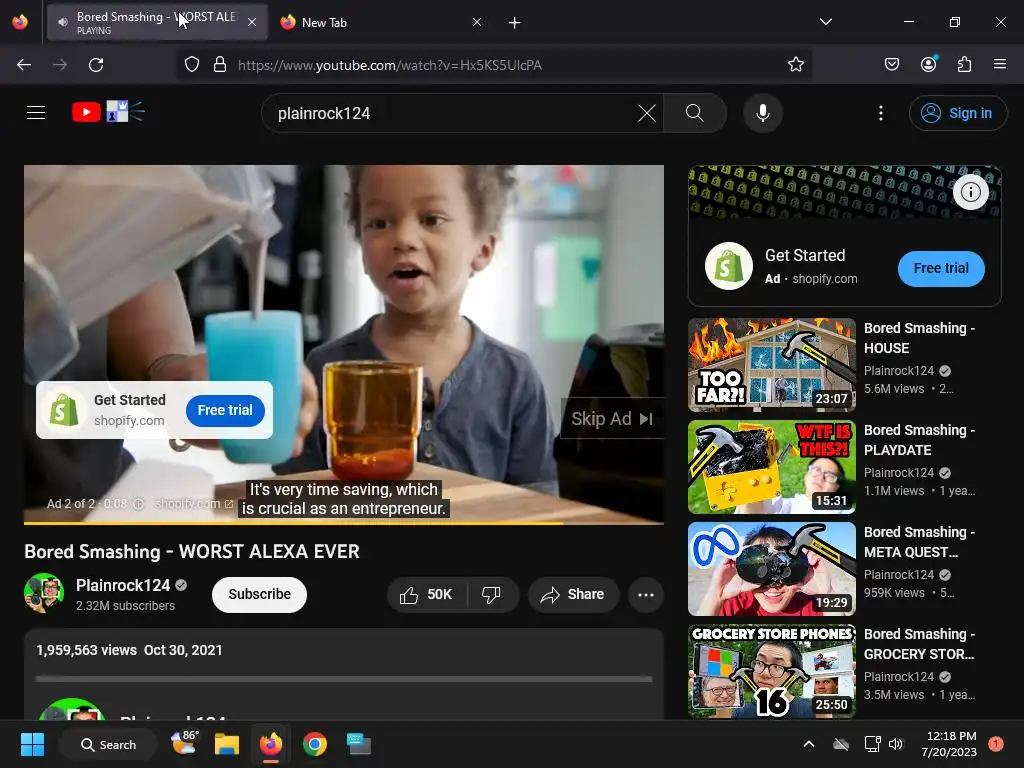Click Free trial in video overlay
Screen dimensions: 1024x768
[x=225, y=410]
